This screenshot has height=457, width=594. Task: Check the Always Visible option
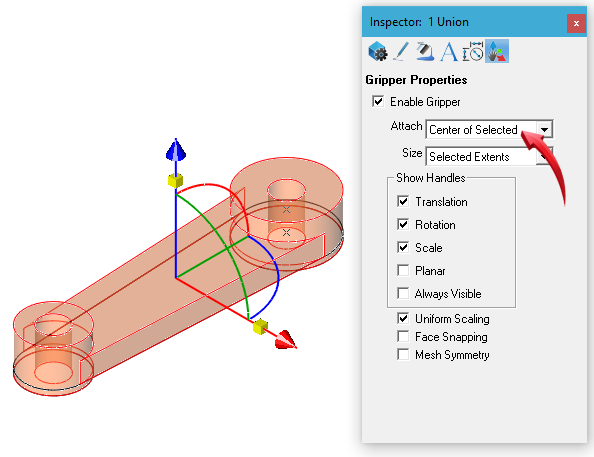[403, 294]
